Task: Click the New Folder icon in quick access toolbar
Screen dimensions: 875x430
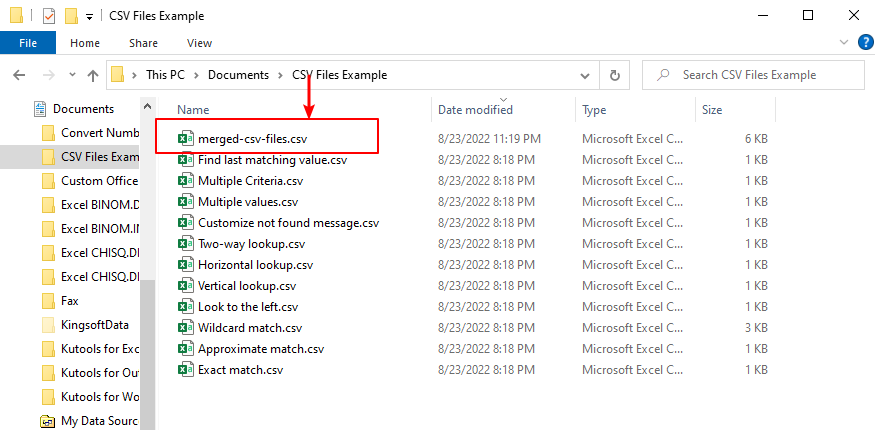Action: (71, 16)
